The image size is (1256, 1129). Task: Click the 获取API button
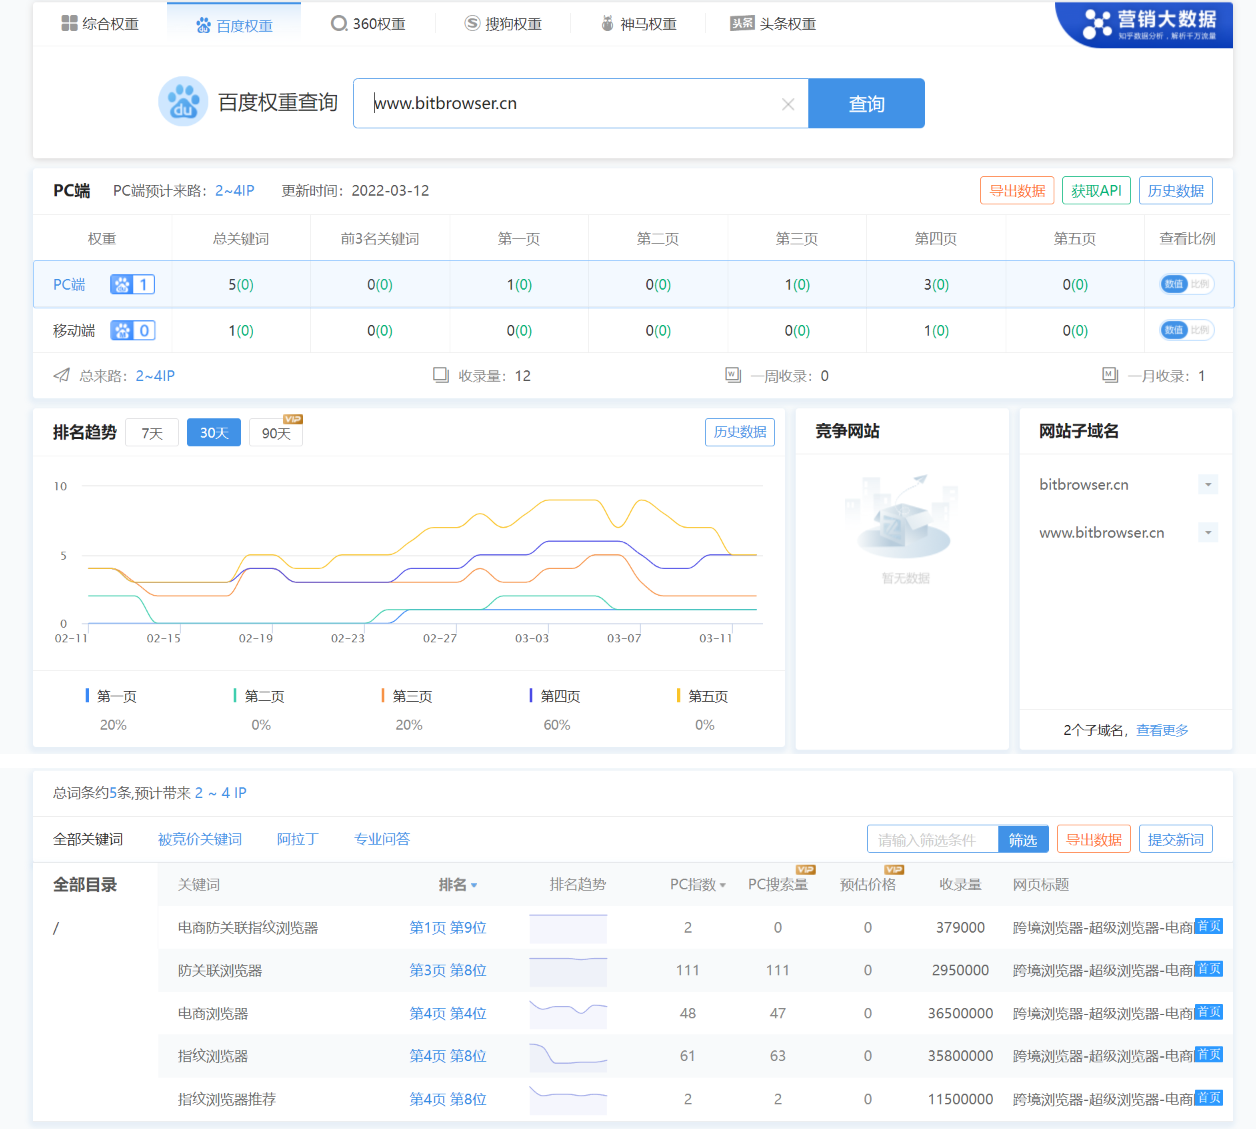(1096, 190)
